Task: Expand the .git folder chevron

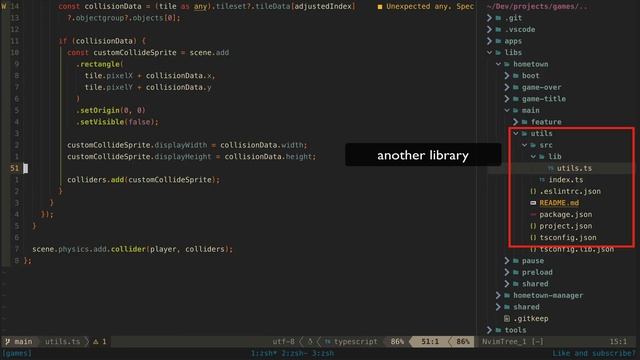Action: coord(489,18)
